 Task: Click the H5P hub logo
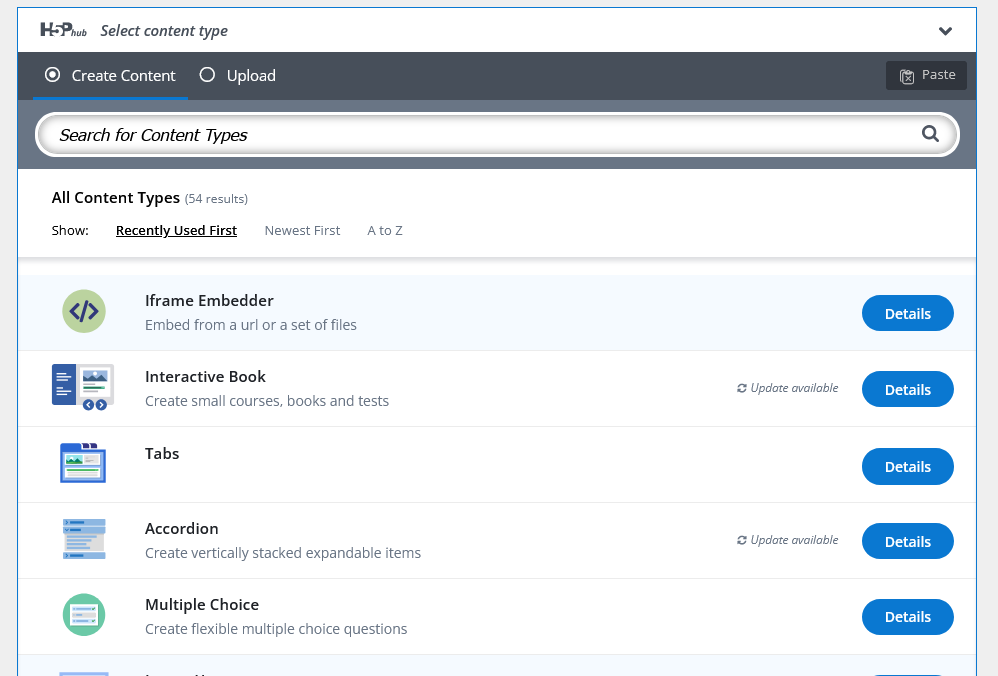click(63, 30)
